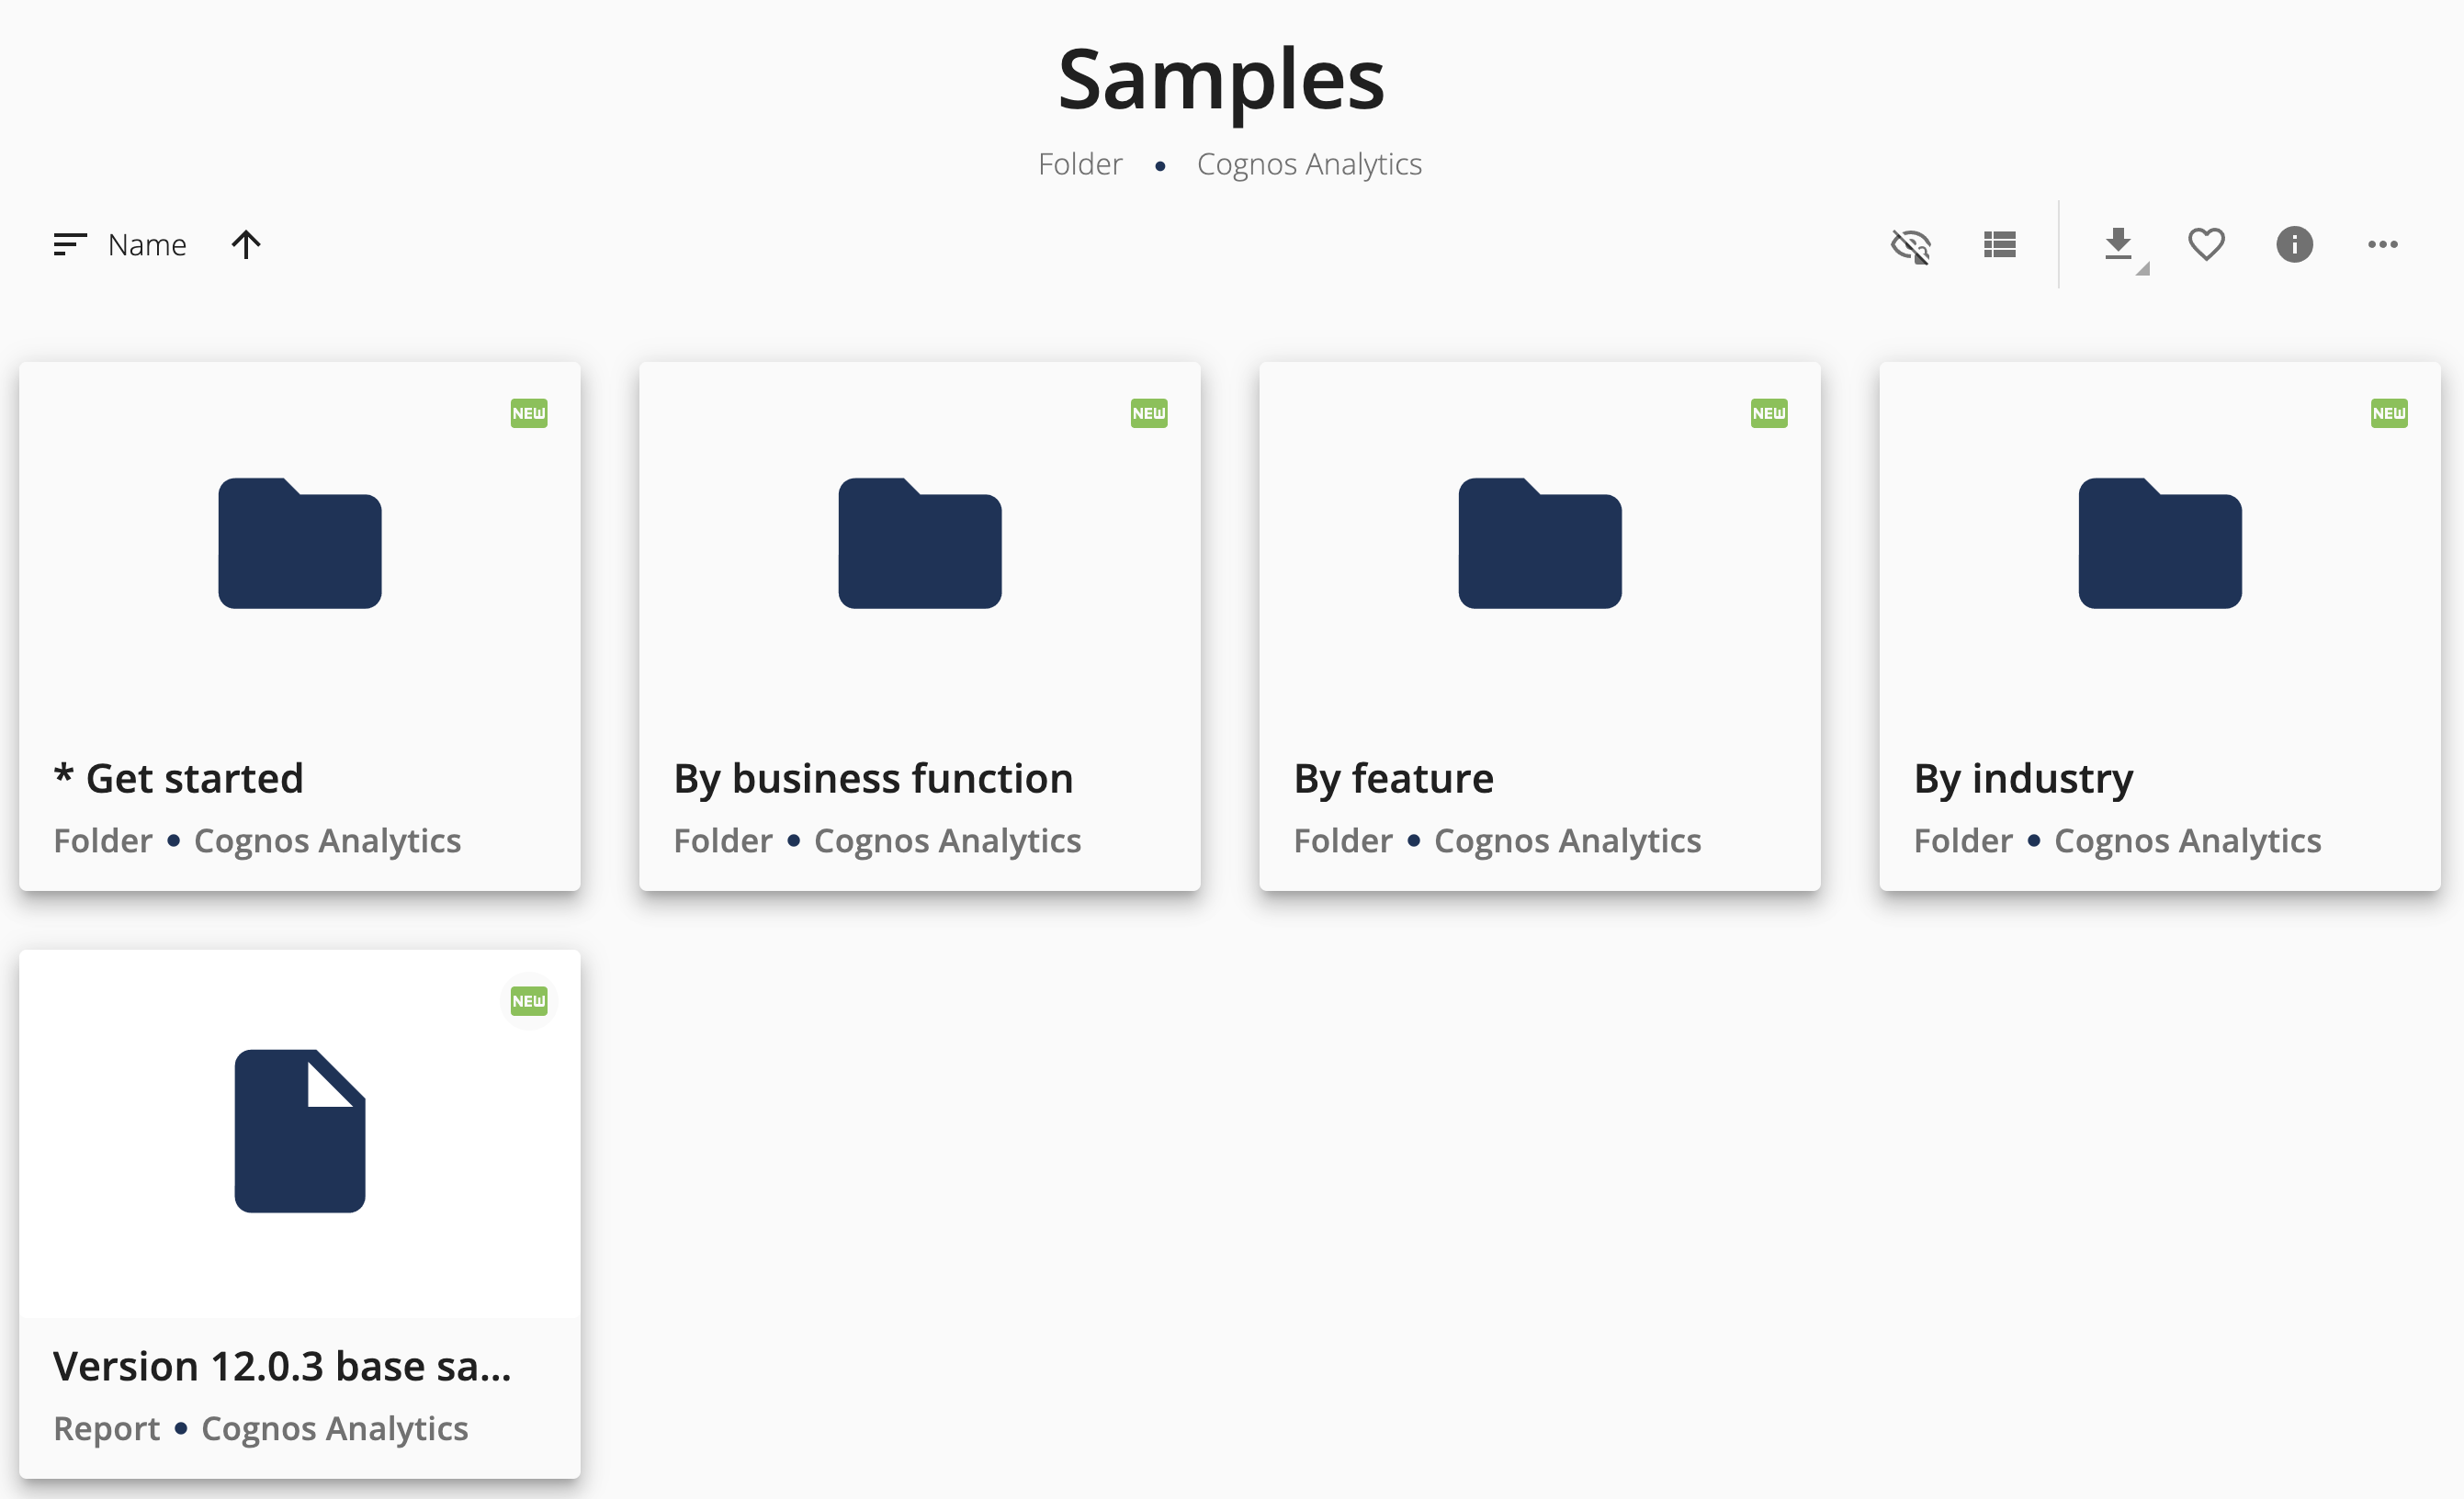2464x1499 pixels.
Task: Click the NEW badge on Version 12.0.3 report
Action: [x=529, y=1001]
